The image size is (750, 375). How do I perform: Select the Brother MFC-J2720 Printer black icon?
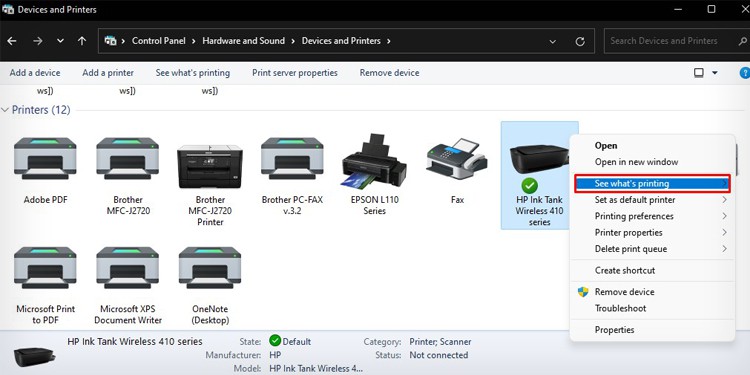tap(210, 166)
